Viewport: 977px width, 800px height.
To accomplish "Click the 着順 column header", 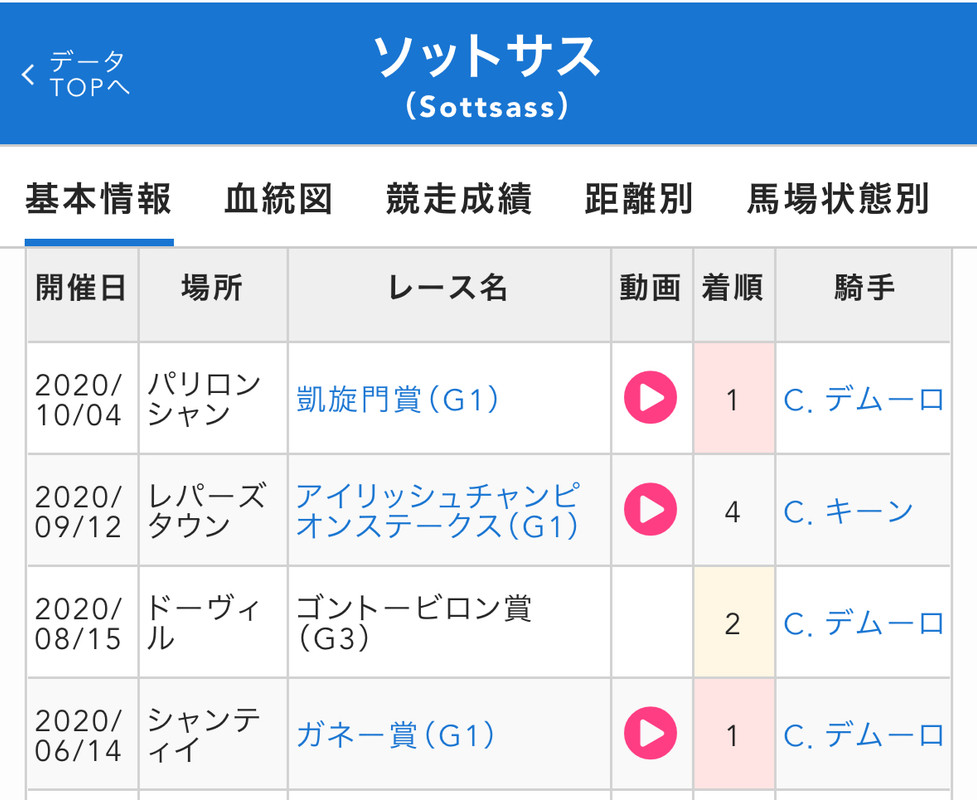I will pos(733,289).
